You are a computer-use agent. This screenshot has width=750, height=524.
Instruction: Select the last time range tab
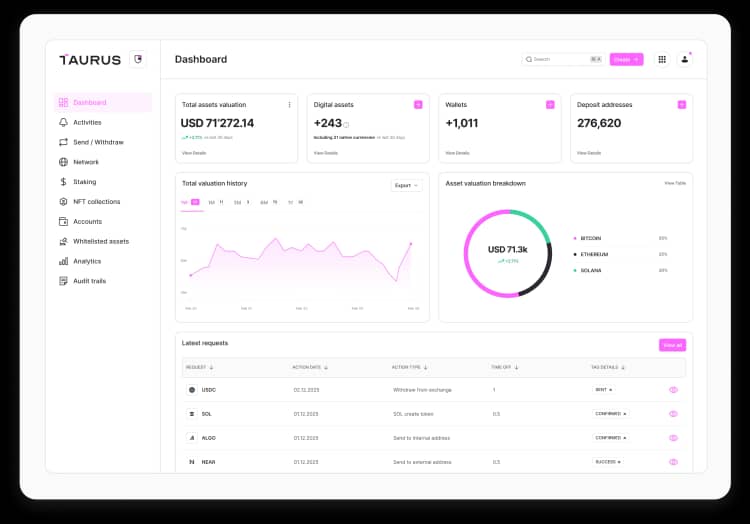point(296,202)
